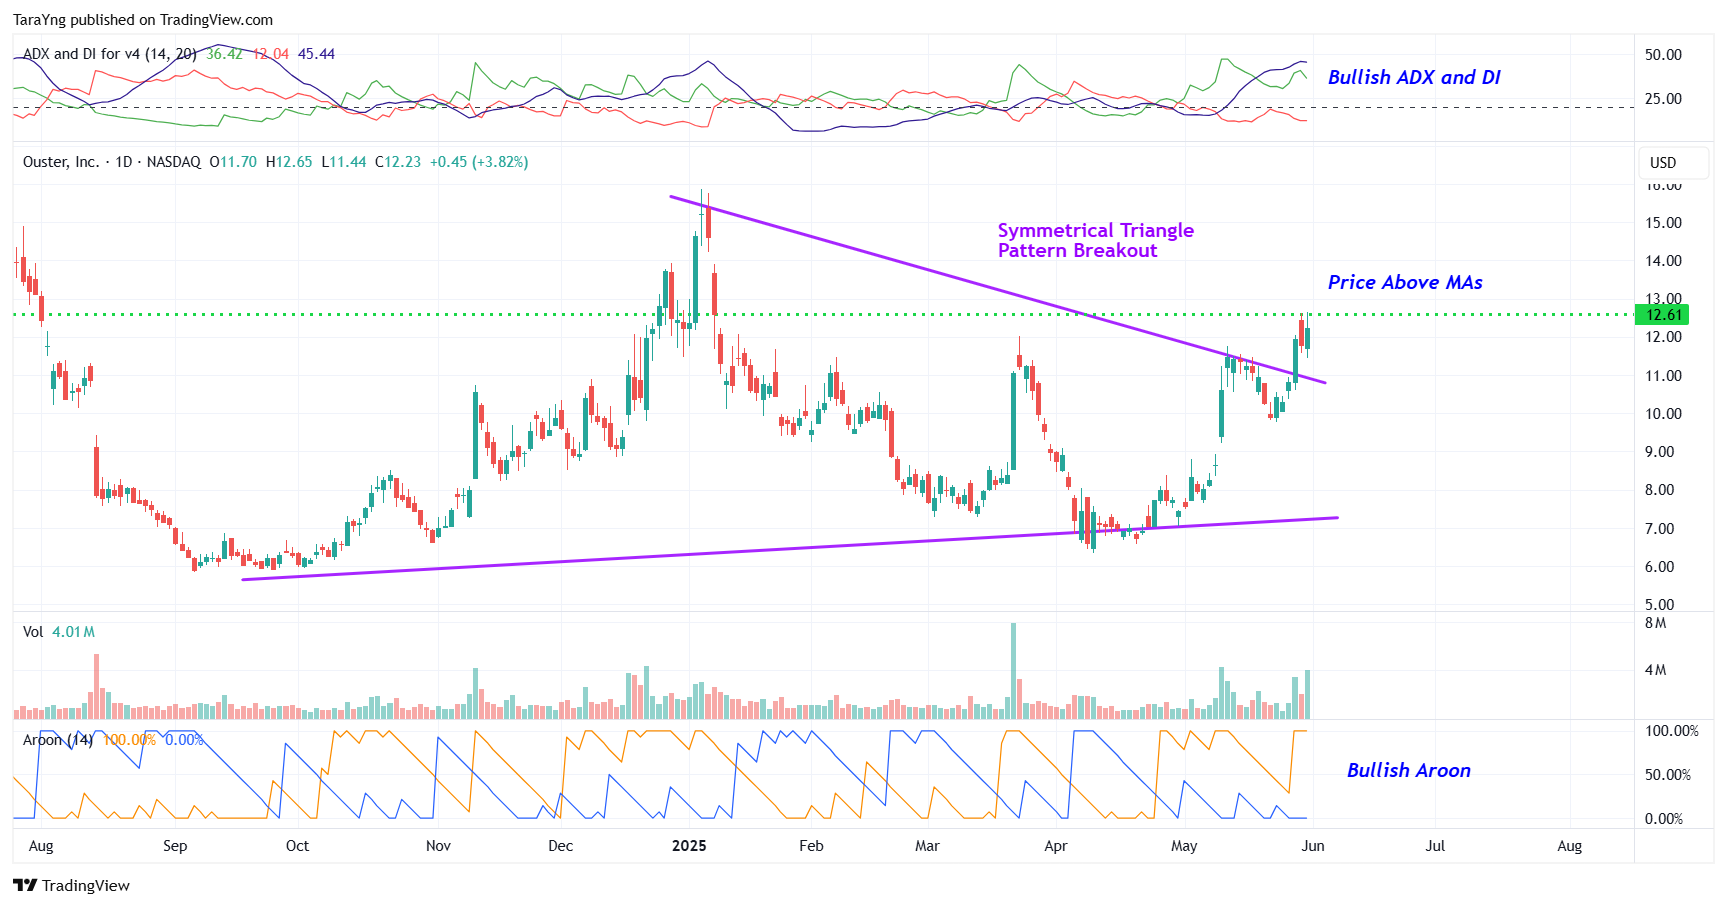Screen dimensions: 1727x907
Task: Click the 'Jul' label on time axis
Action: (x=1435, y=846)
